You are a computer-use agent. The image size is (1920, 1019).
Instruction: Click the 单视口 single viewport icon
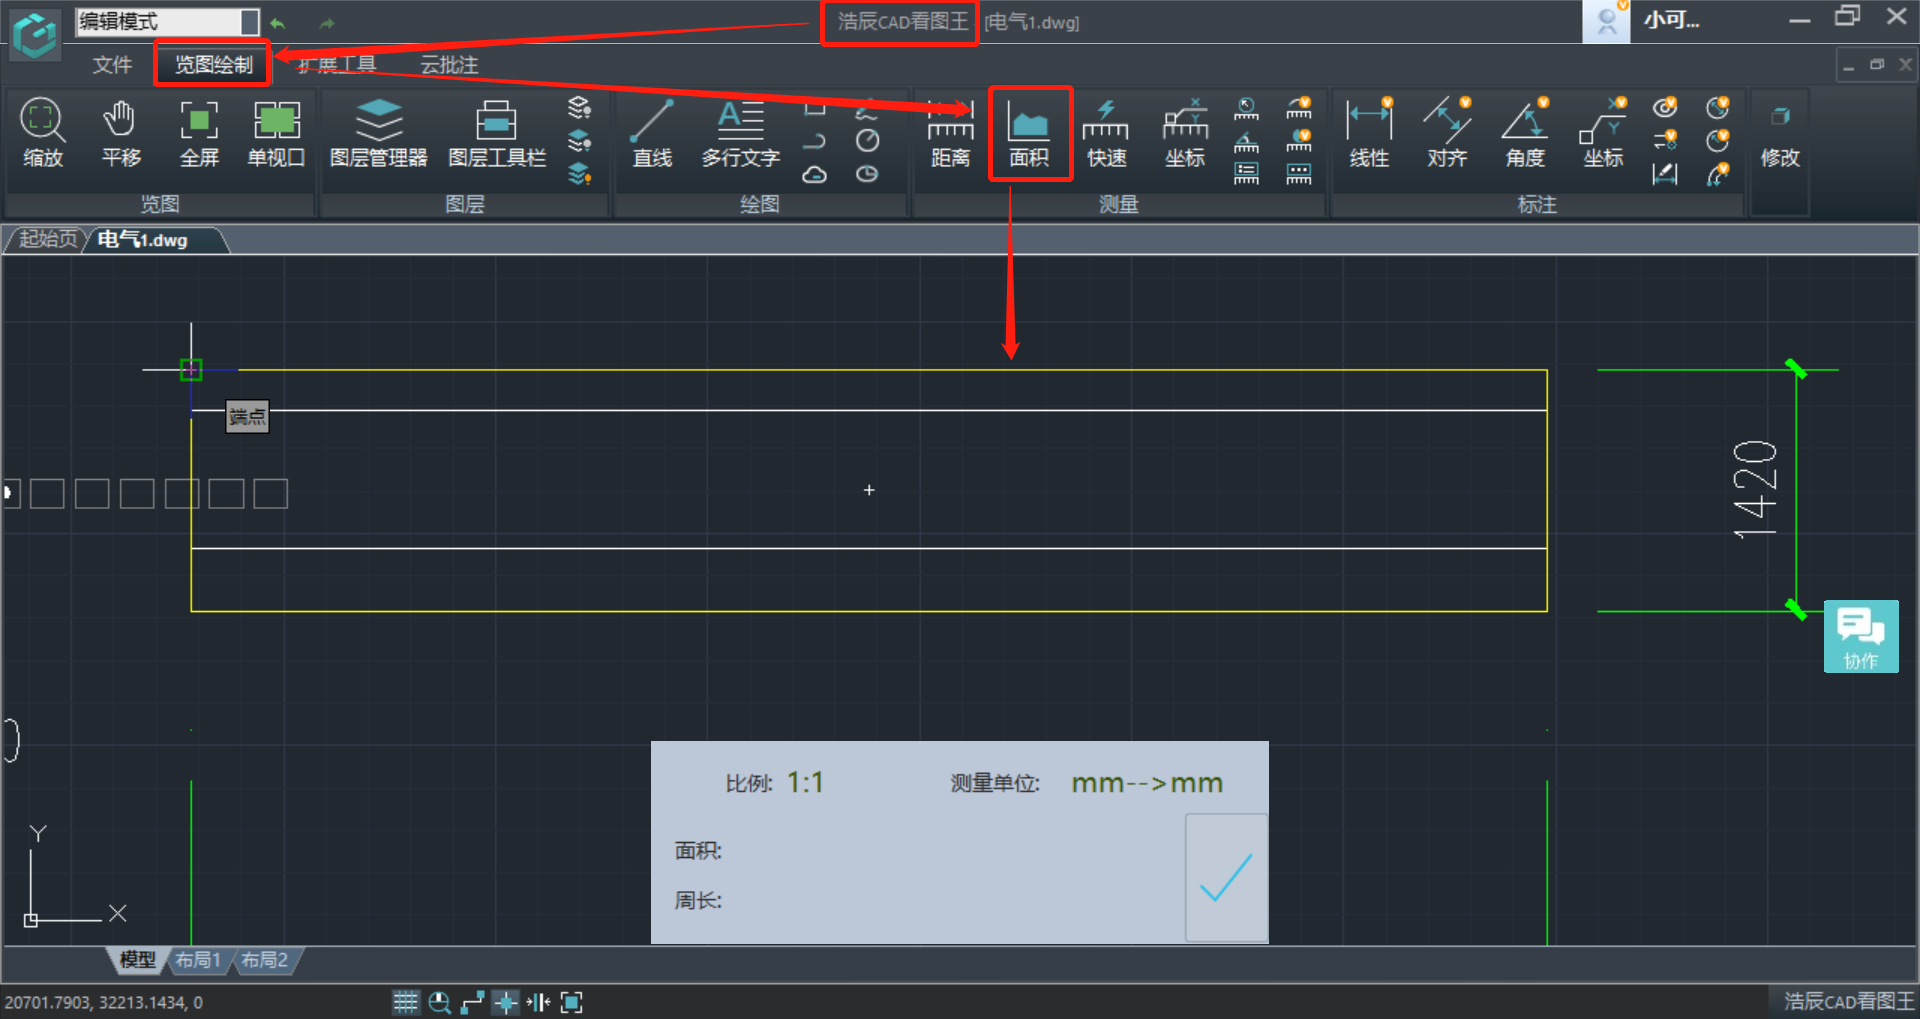(276, 133)
